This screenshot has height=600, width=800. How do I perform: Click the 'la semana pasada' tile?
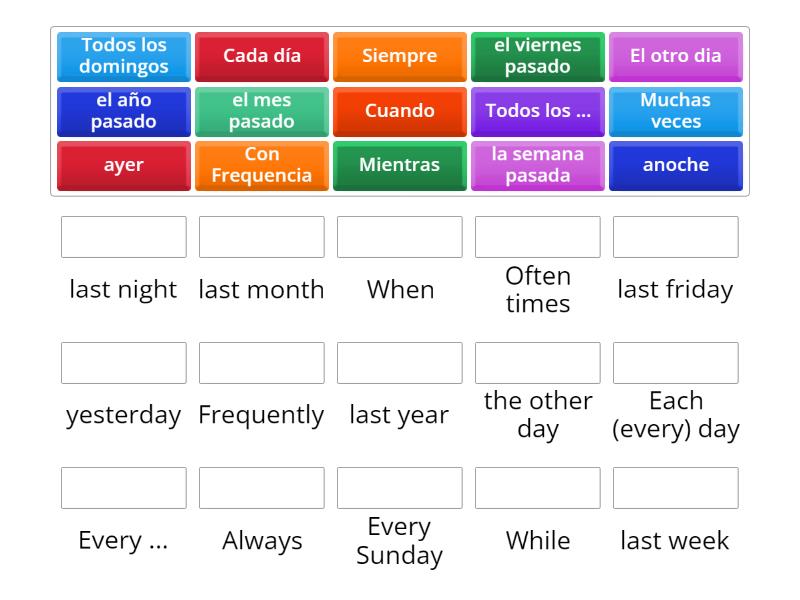[x=538, y=165]
